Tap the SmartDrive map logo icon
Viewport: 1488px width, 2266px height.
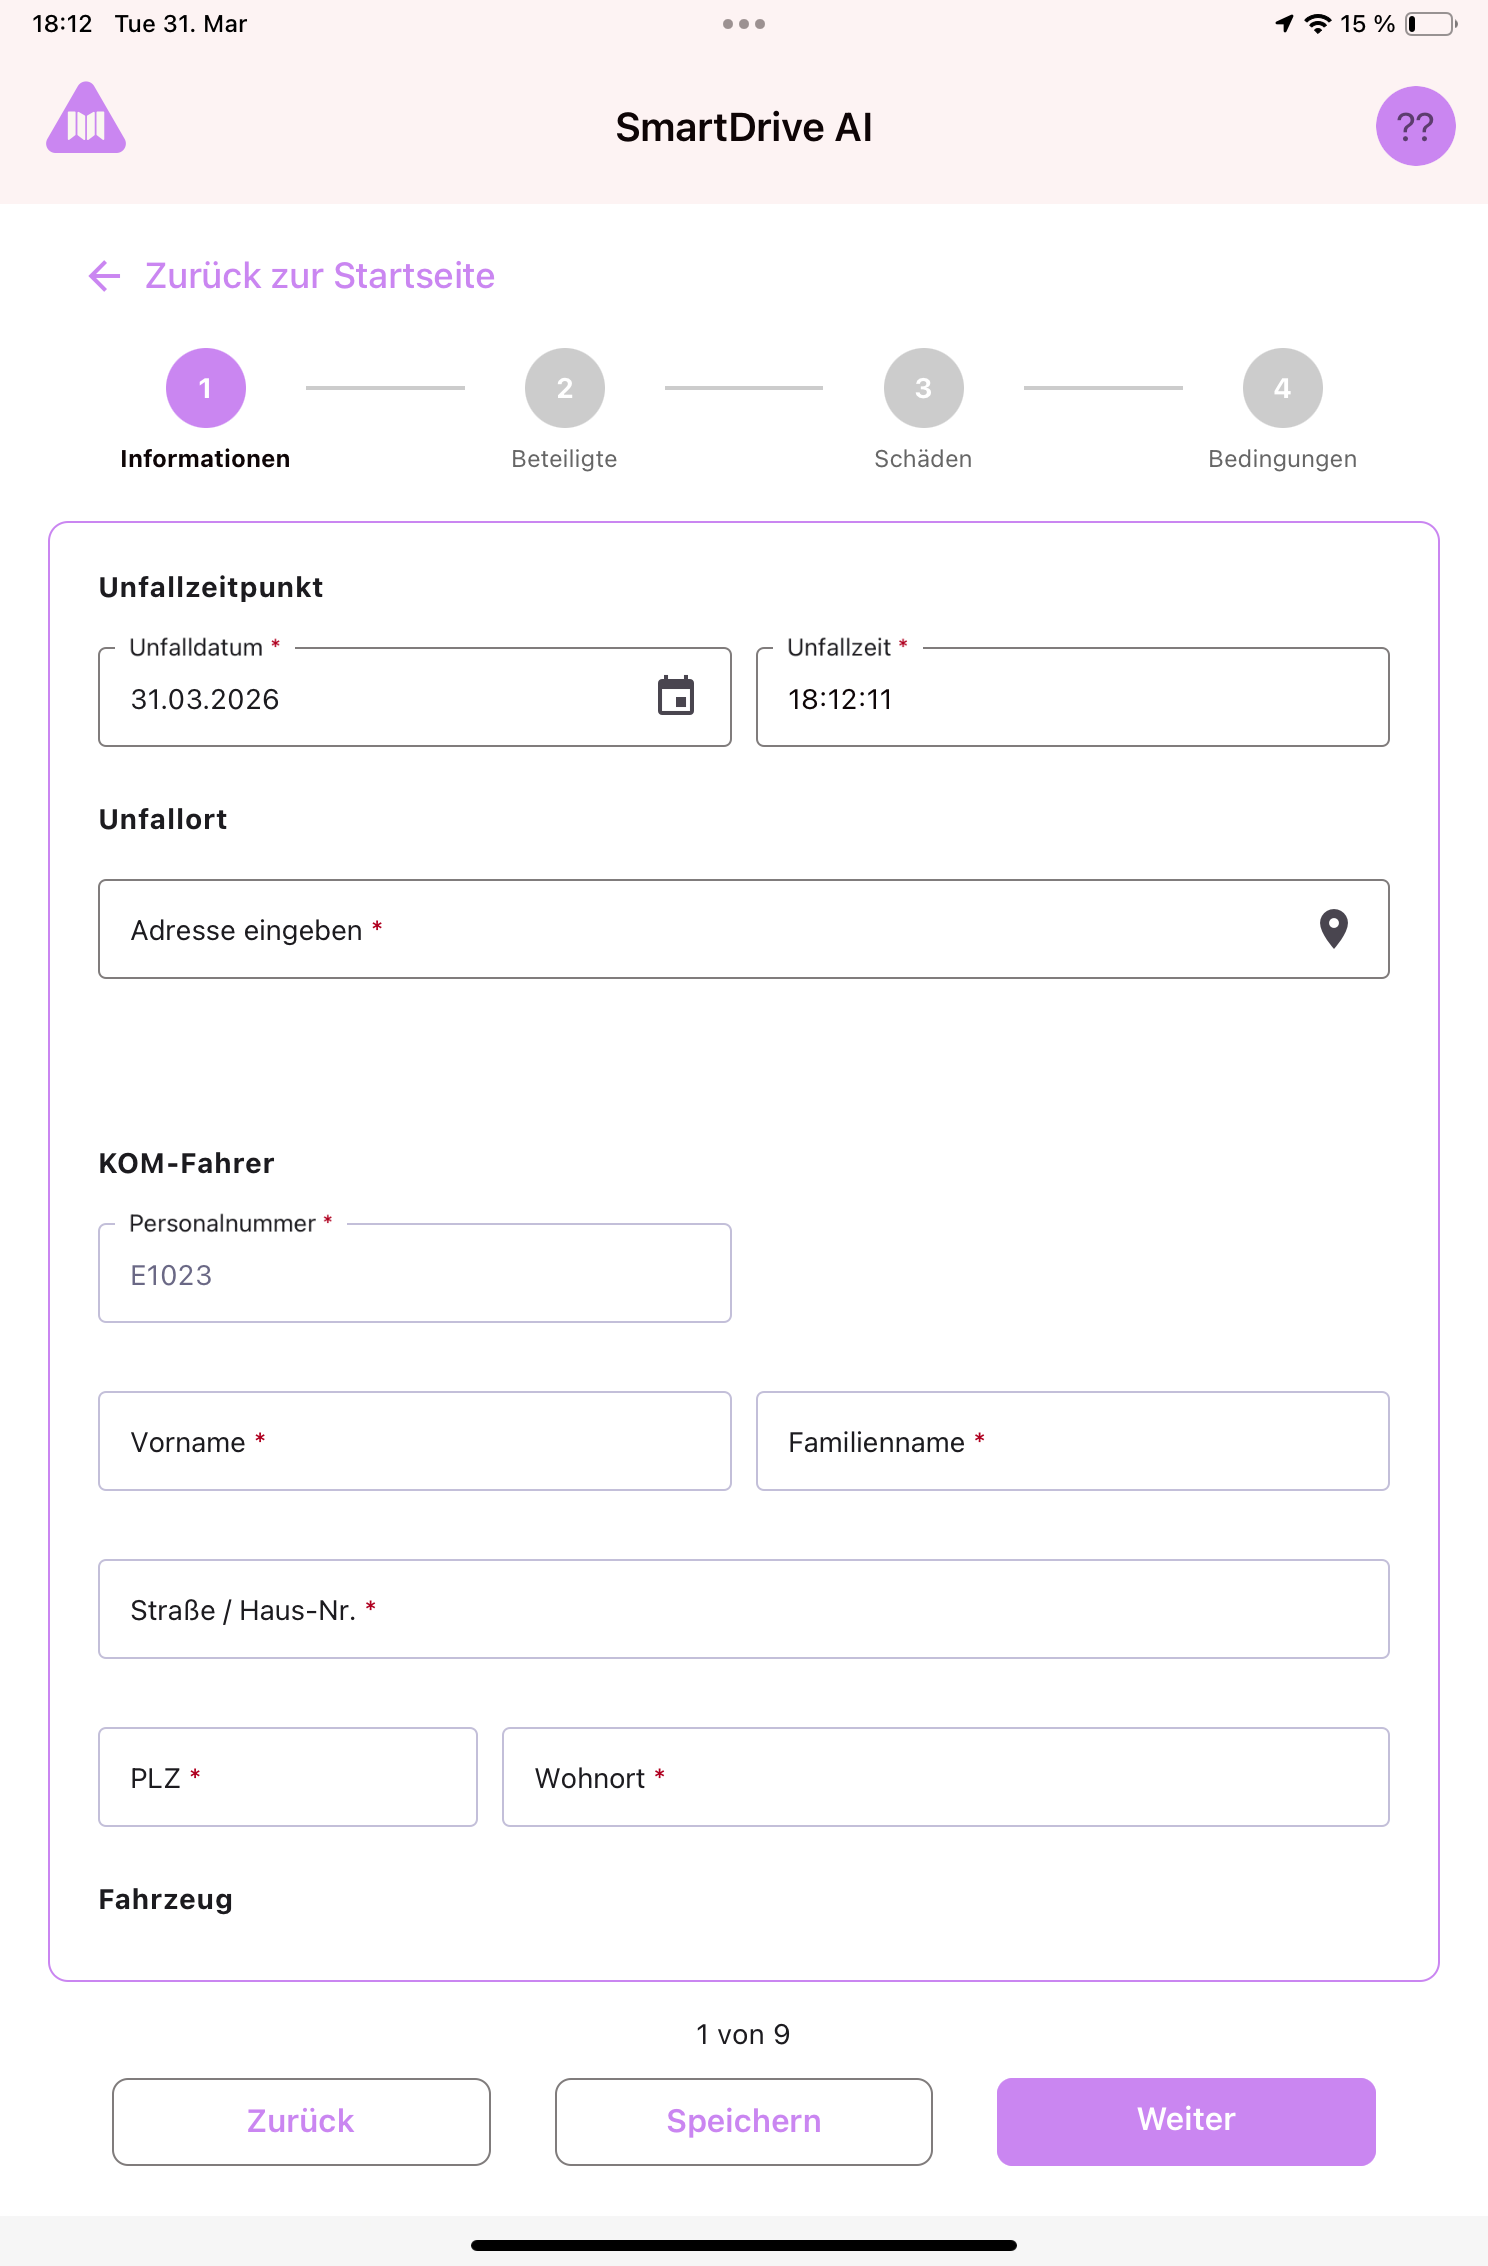[x=86, y=120]
